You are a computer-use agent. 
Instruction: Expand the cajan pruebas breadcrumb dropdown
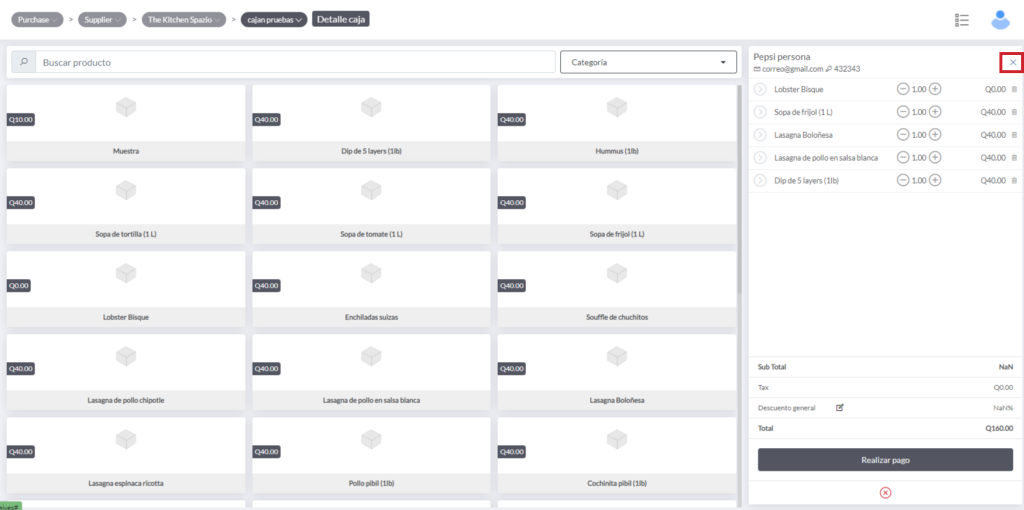click(273, 19)
